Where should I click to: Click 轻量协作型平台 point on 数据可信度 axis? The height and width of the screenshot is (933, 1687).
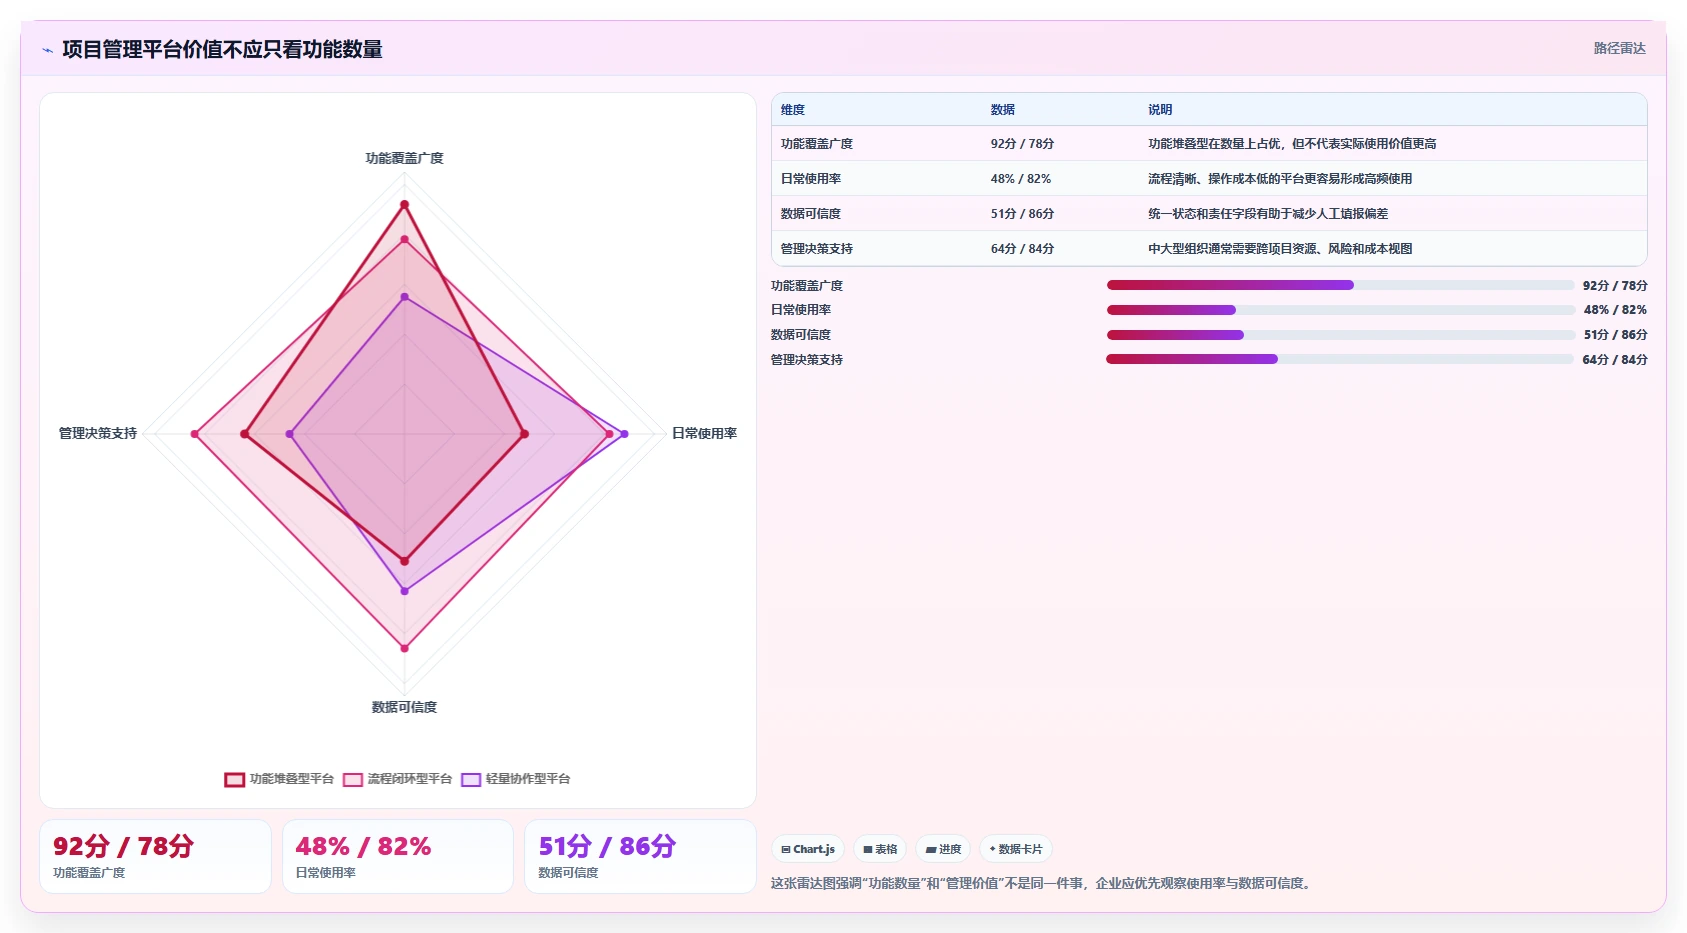(x=404, y=591)
